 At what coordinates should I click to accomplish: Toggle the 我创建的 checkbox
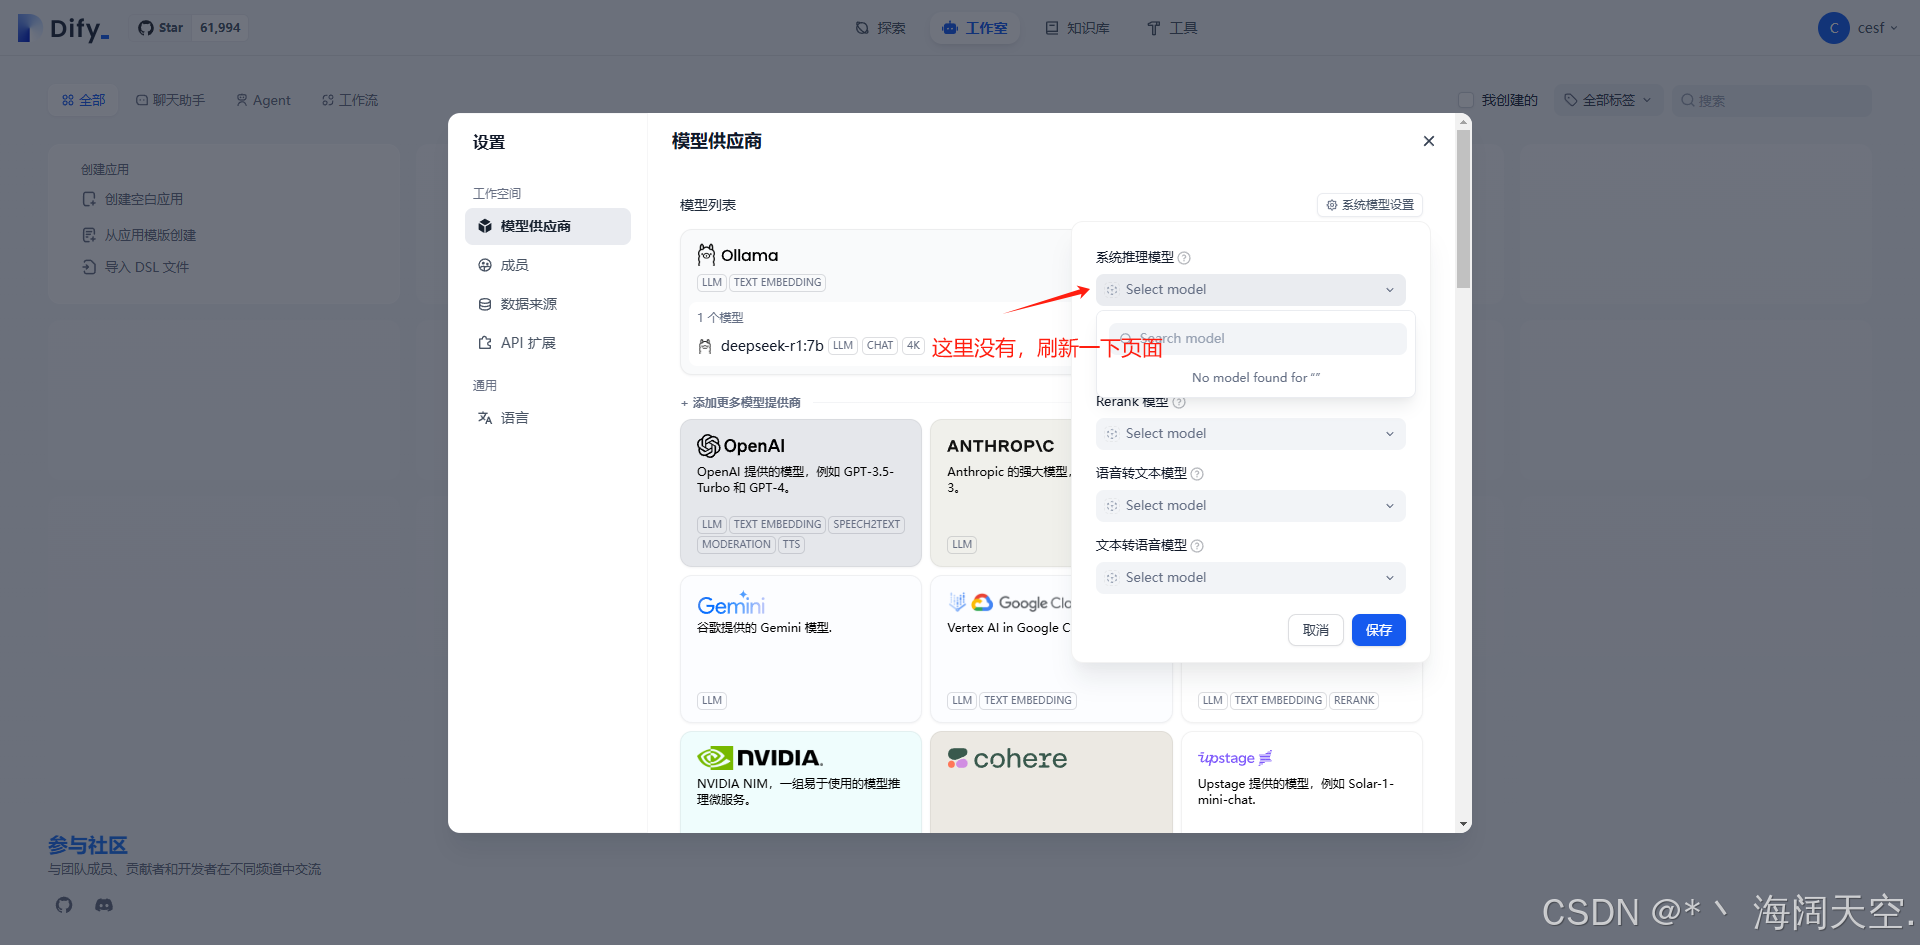tap(1466, 100)
